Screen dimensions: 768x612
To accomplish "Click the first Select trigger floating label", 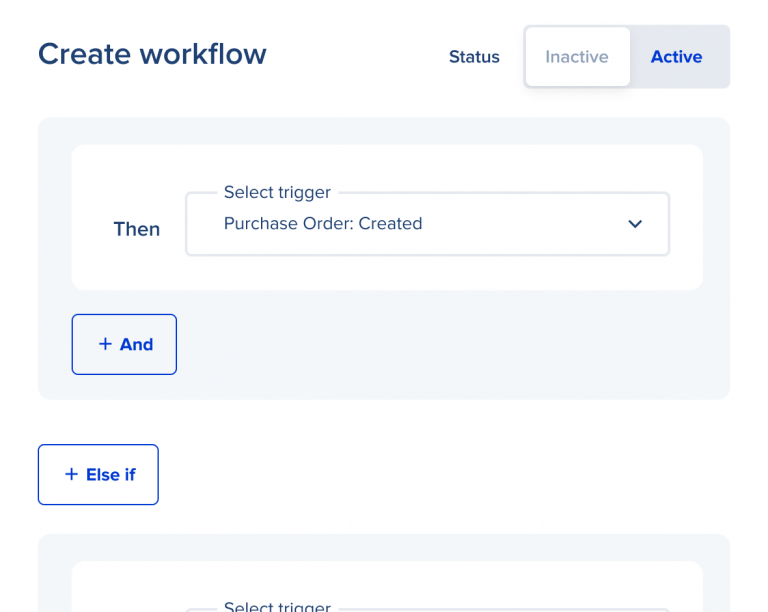I will (x=277, y=192).
